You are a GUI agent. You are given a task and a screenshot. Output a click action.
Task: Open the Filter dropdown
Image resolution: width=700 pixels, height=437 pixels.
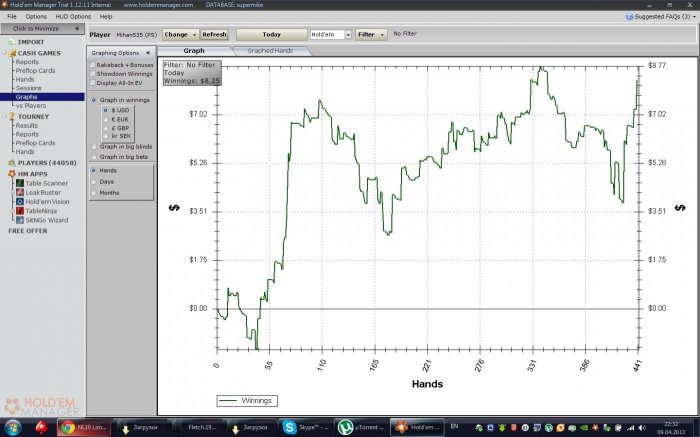coord(371,34)
